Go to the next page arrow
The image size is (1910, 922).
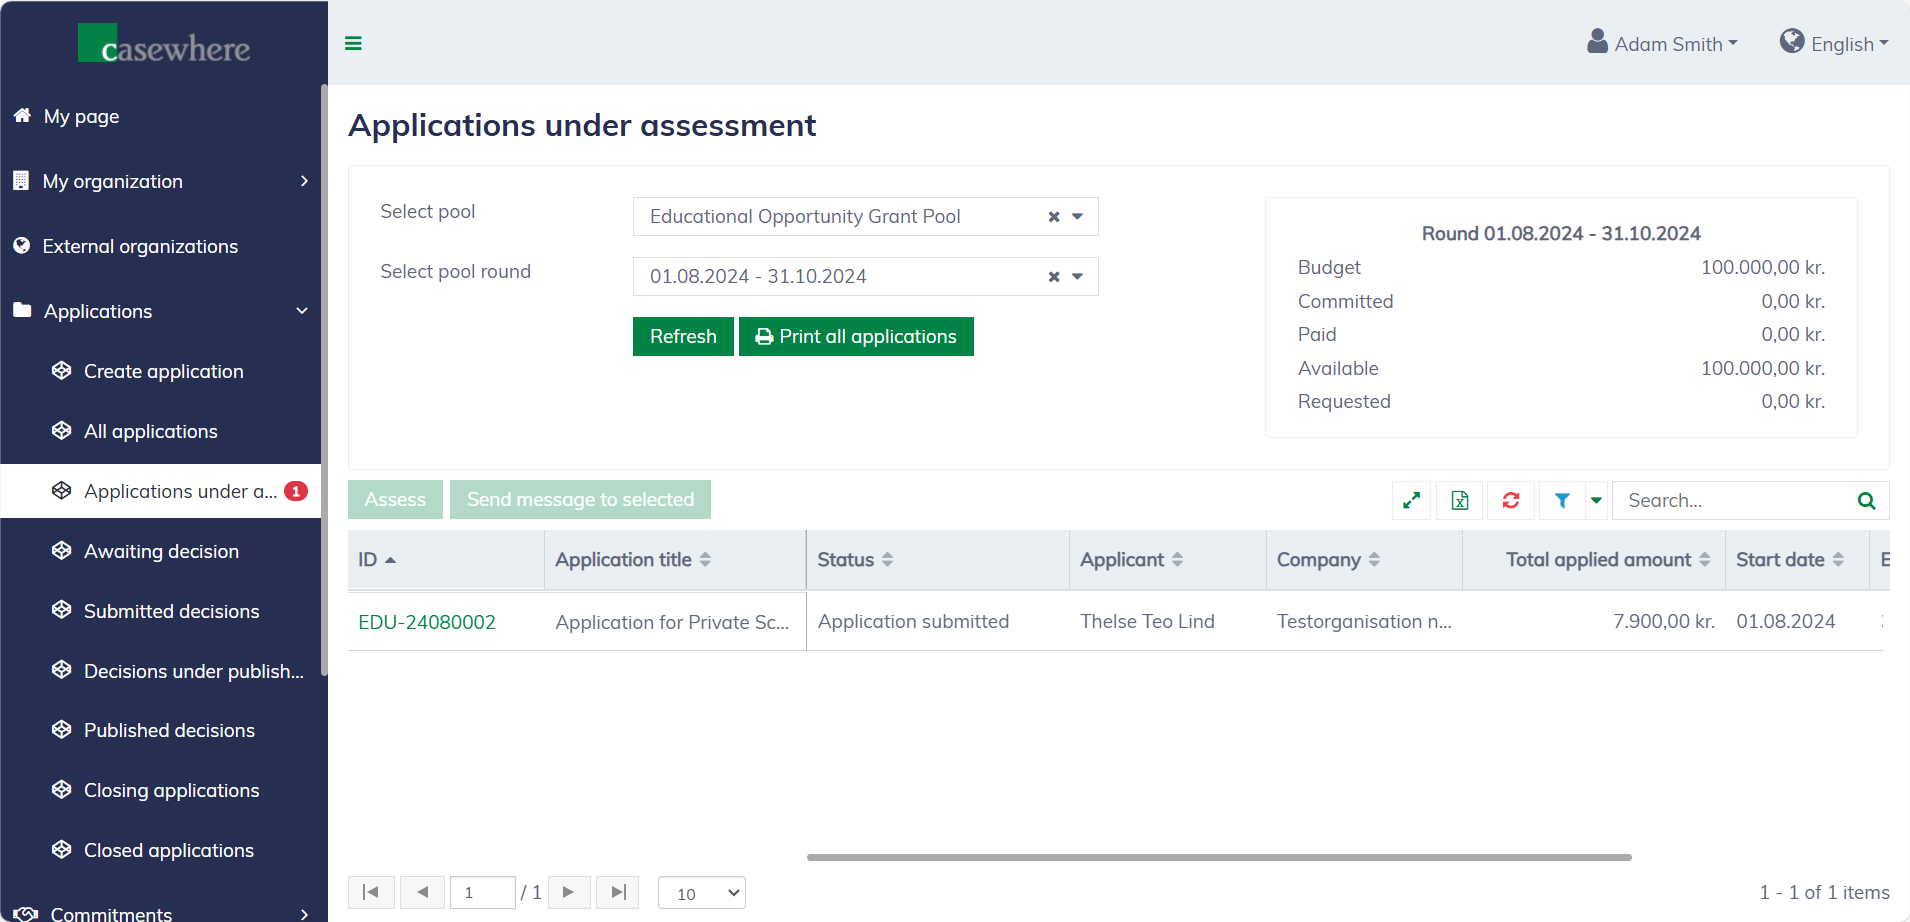[x=569, y=892]
